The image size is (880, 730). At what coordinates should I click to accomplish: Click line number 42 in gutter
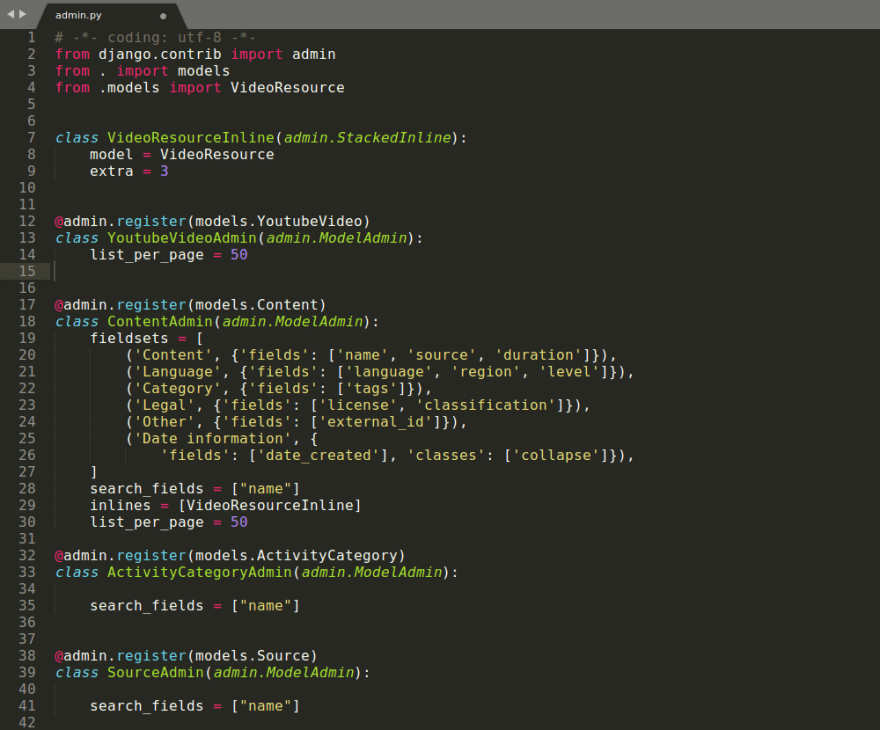27,723
